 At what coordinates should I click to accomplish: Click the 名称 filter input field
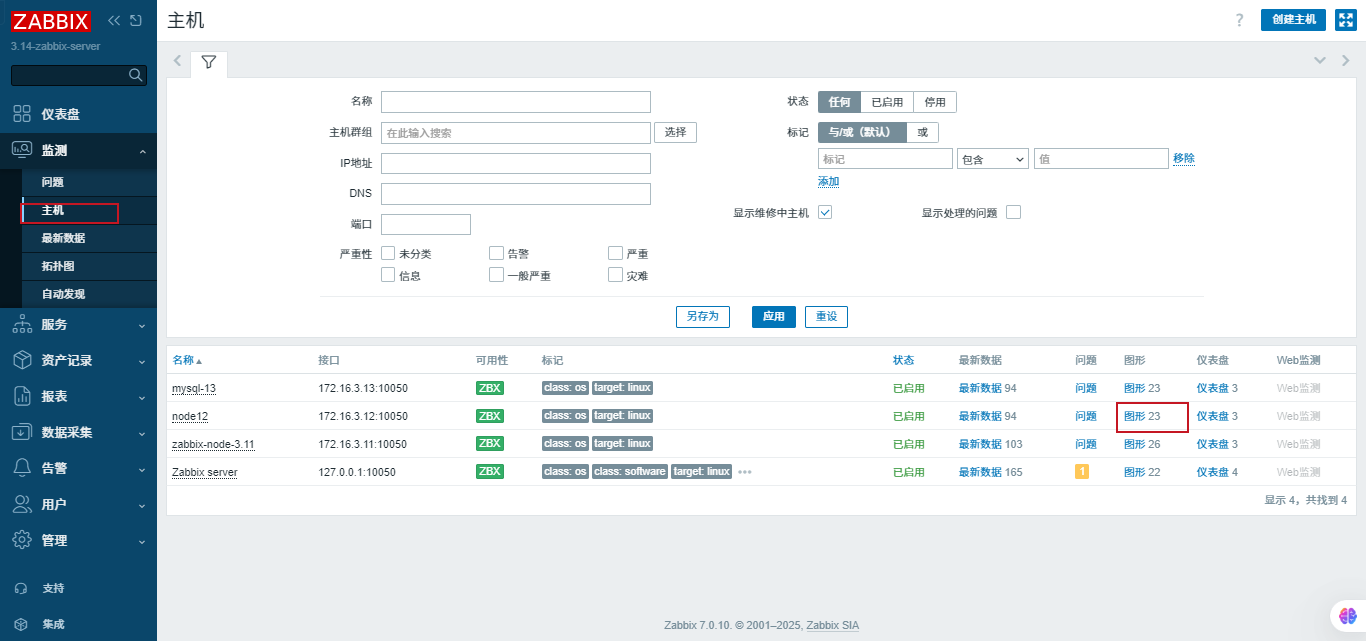click(x=516, y=102)
